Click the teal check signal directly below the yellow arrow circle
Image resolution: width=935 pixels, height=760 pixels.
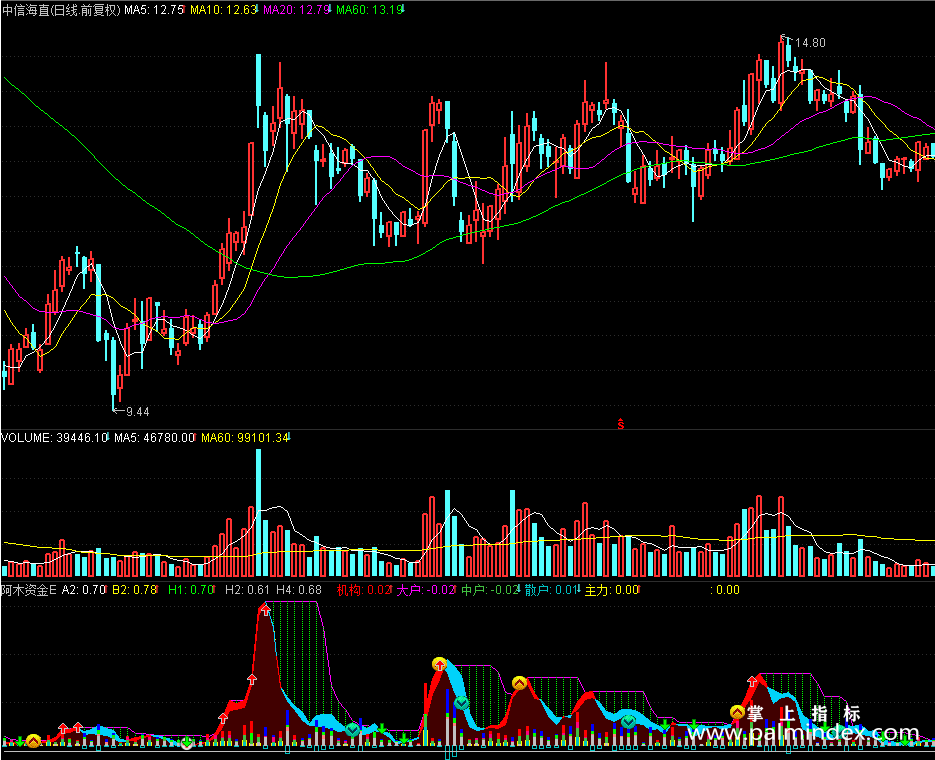[x=461, y=703]
